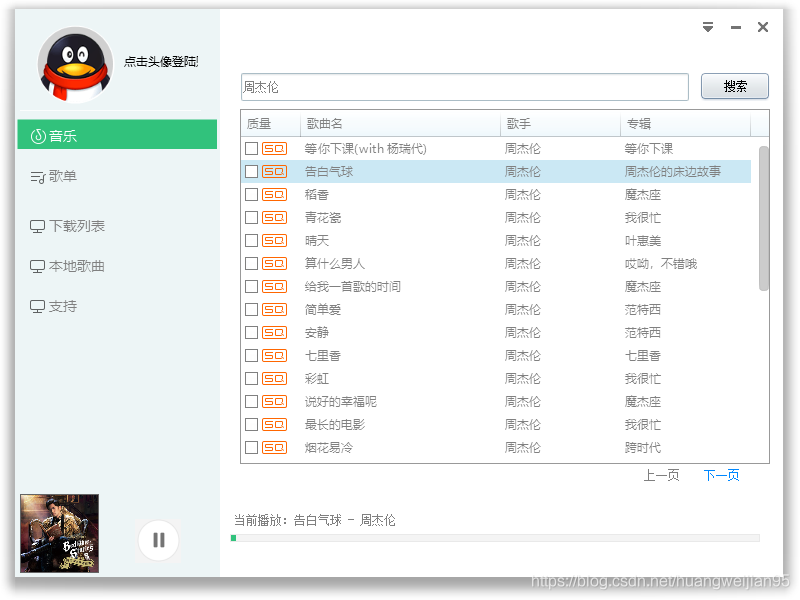800x600 pixels.
Task: Open the 音乐 music tab
Action: click(117, 135)
